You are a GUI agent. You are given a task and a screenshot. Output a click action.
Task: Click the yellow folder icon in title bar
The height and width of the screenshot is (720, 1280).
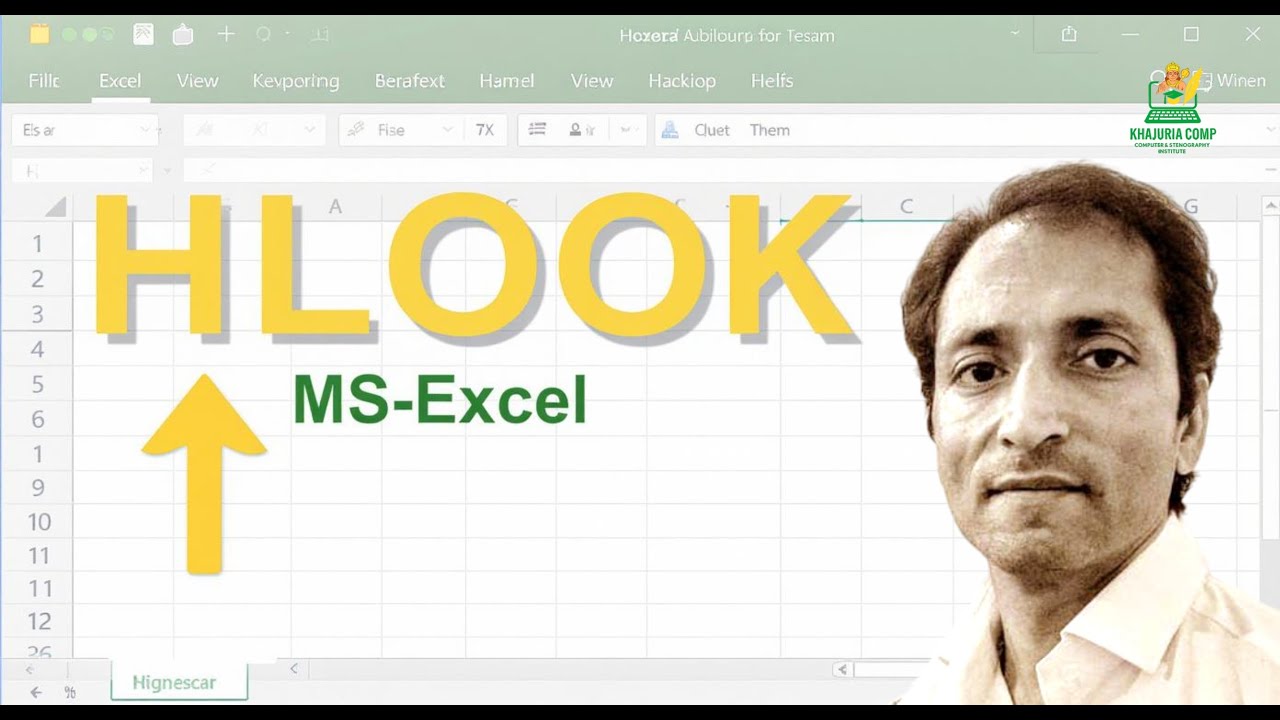pyautogui.click(x=40, y=35)
